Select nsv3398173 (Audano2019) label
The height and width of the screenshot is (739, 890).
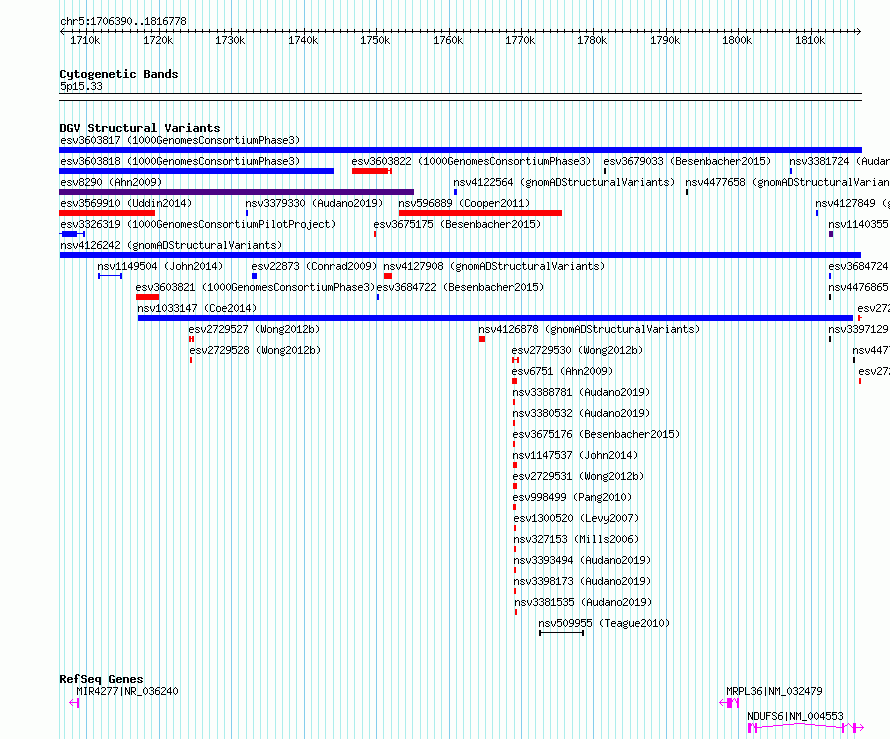click(x=582, y=581)
